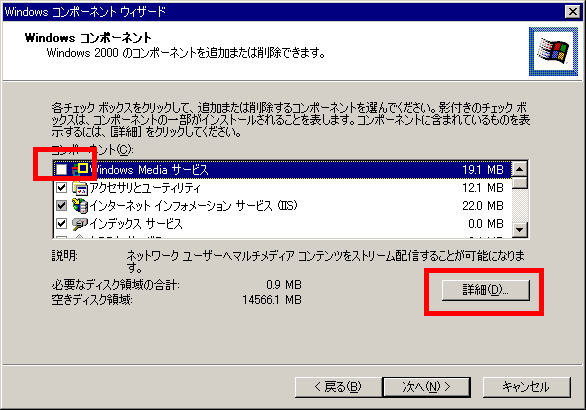
Task: Click the 14566.1 MB free disk value
Action: pyautogui.click(x=272, y=300)
